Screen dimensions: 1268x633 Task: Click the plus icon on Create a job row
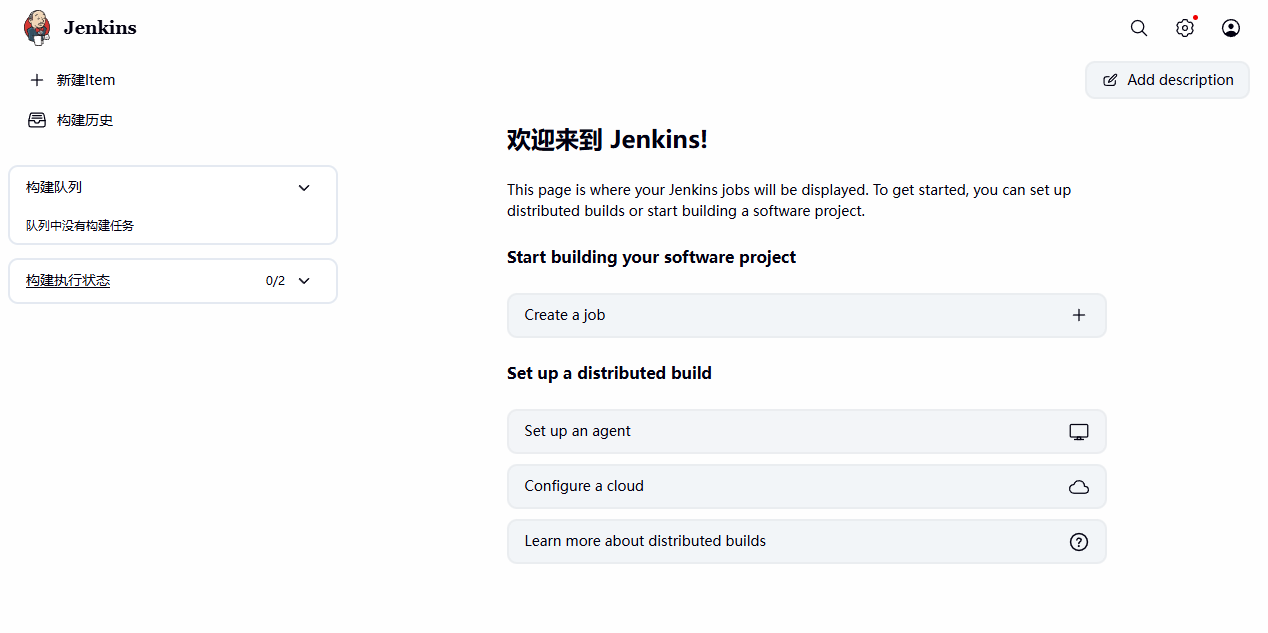pos(1079,315)
